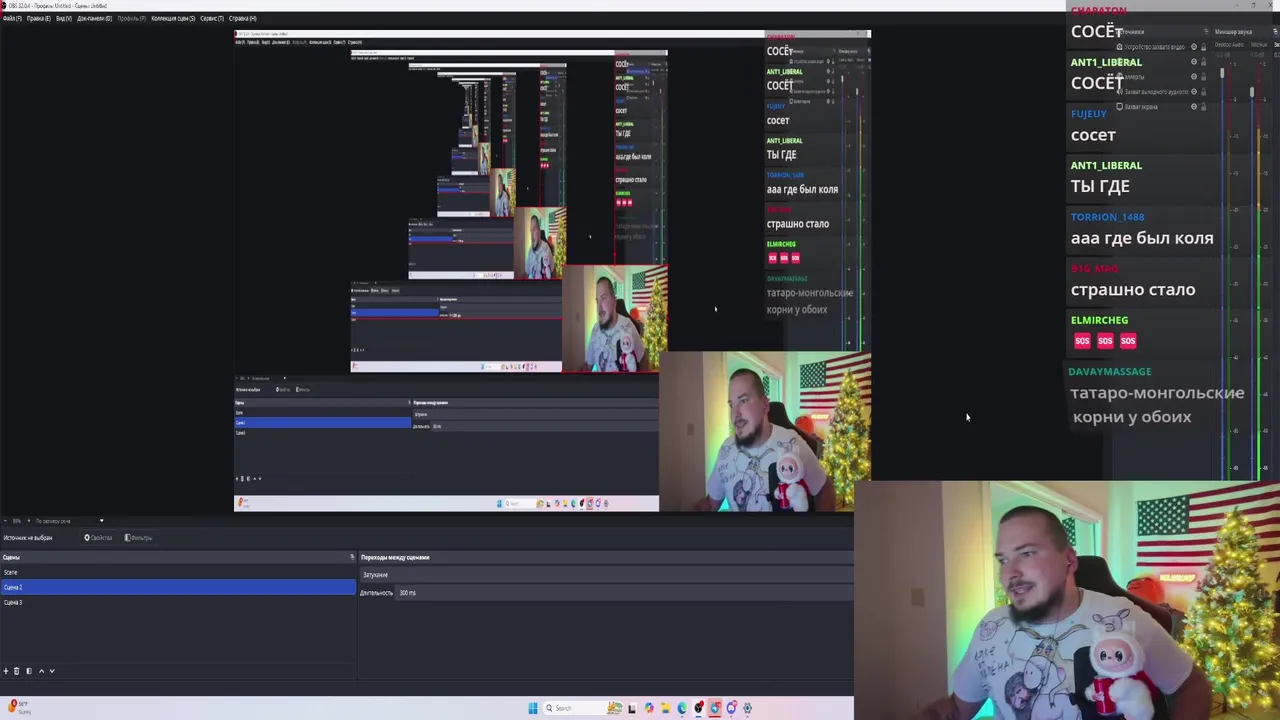Open the Затухание transition dropdown

[x=607, y=575]
